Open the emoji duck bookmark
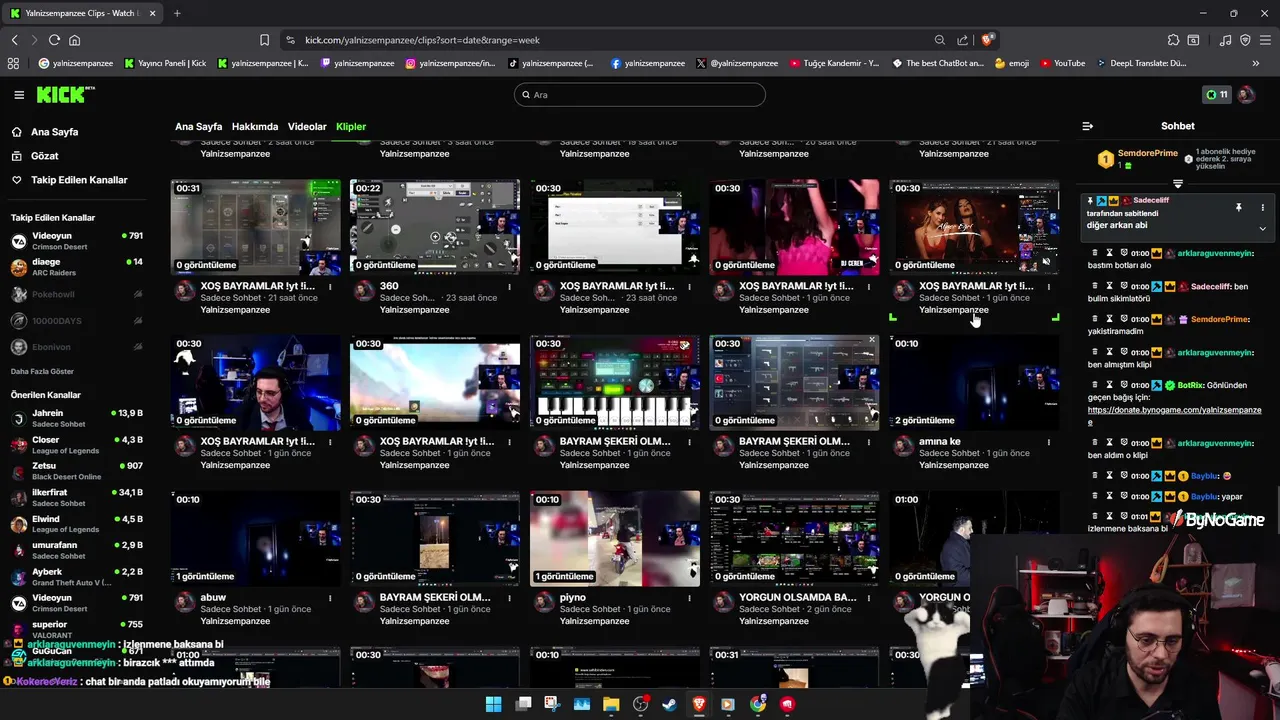 pos(1012,63)
